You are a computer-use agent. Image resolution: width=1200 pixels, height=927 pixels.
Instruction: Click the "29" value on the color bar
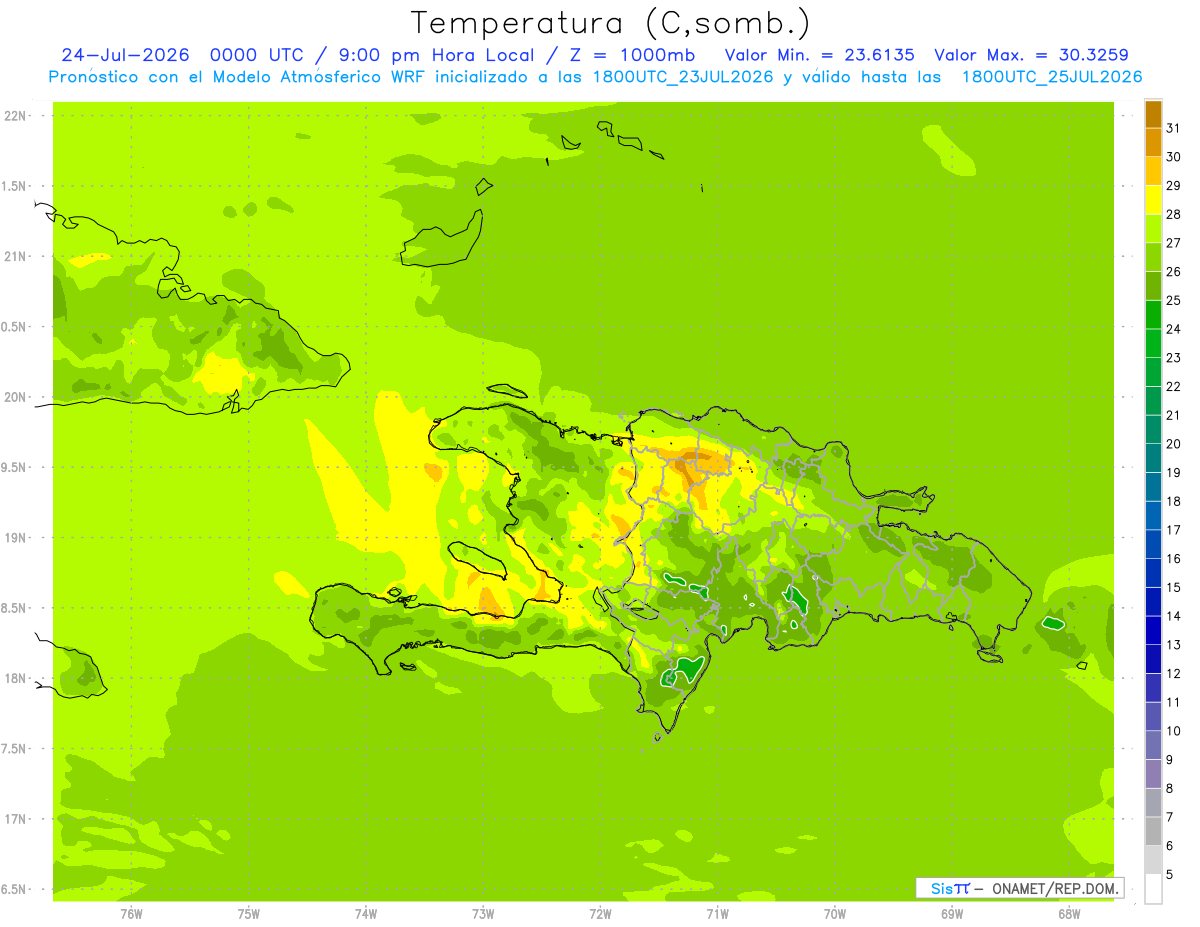1174,185
